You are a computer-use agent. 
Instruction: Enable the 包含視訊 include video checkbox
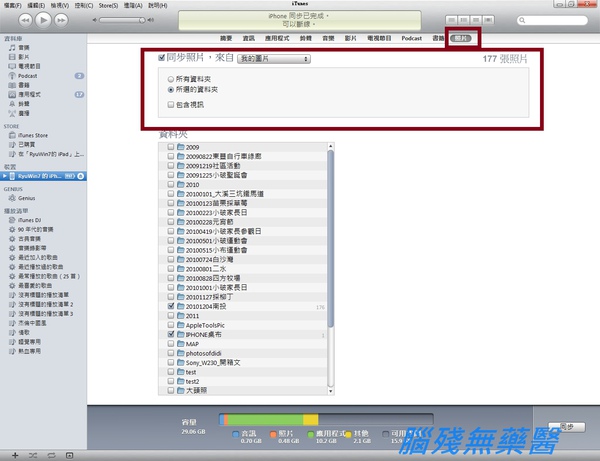click(x=171, y=104)
